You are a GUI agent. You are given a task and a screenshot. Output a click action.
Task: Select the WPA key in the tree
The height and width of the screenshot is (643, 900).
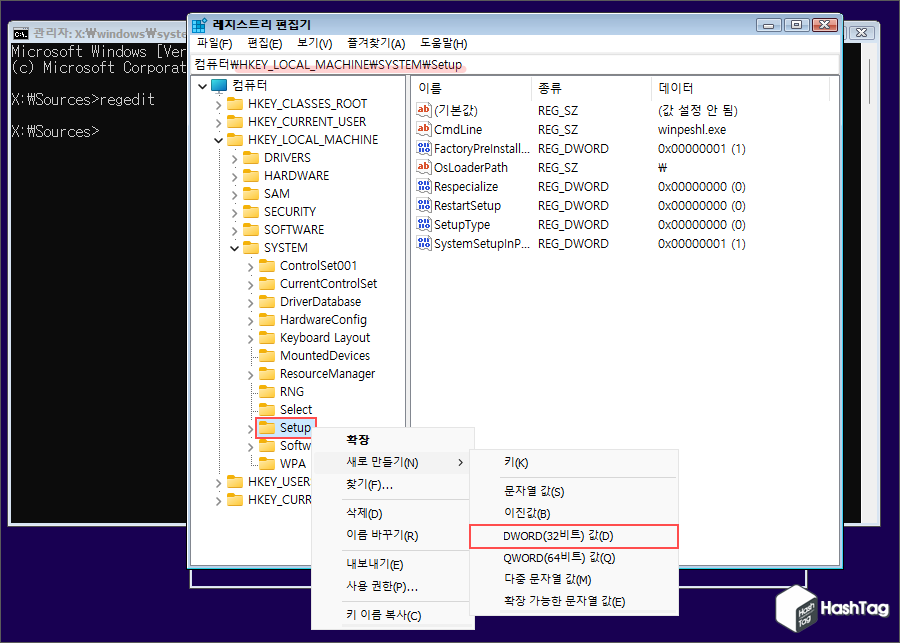click(293, 464)
